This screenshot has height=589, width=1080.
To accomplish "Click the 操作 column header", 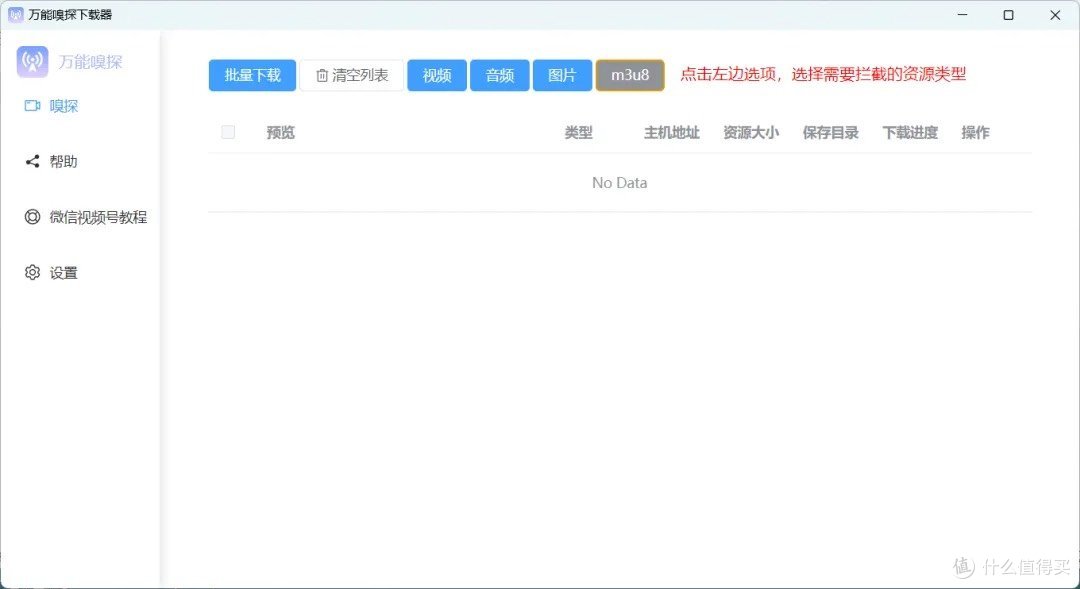I will tap(975, 132).
